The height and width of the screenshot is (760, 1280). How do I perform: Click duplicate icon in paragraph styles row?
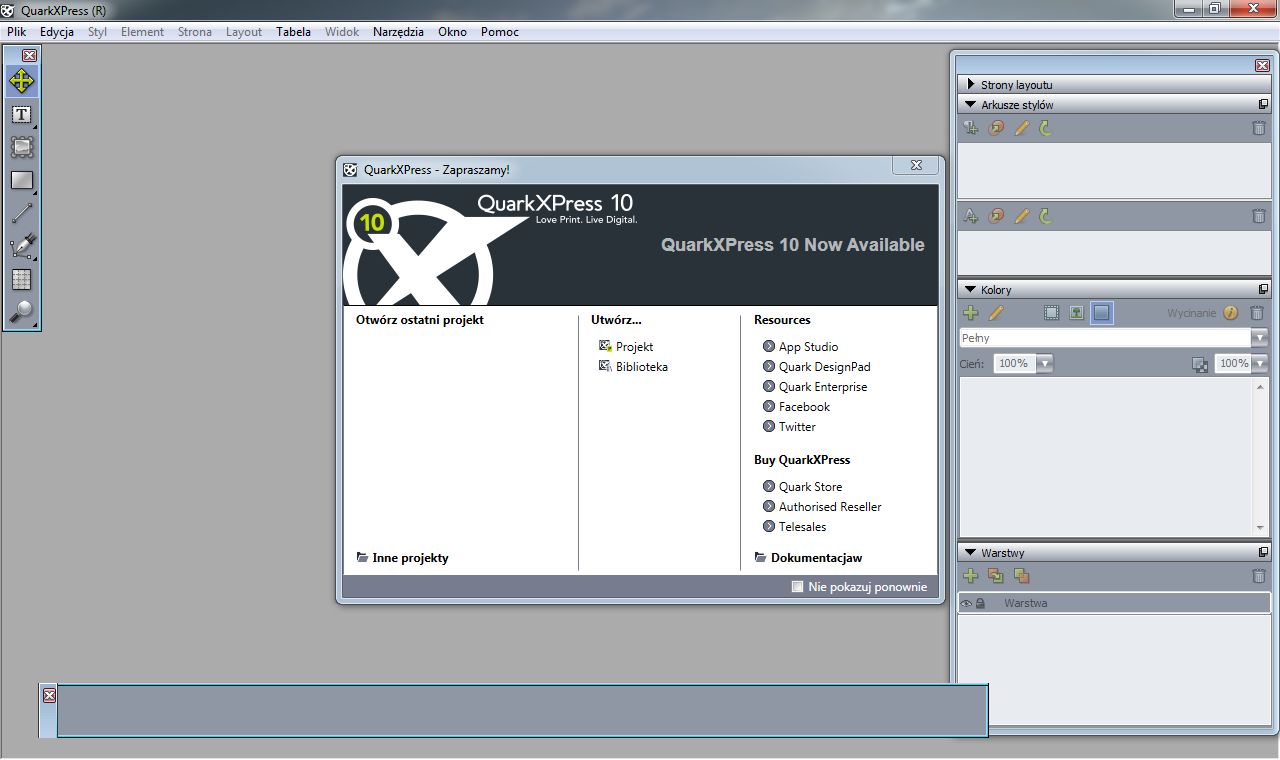click(996, 128)
